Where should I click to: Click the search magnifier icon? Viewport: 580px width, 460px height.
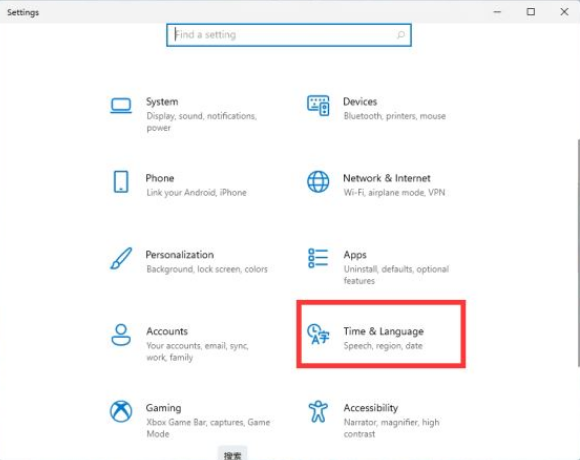[x=401, y=35]
